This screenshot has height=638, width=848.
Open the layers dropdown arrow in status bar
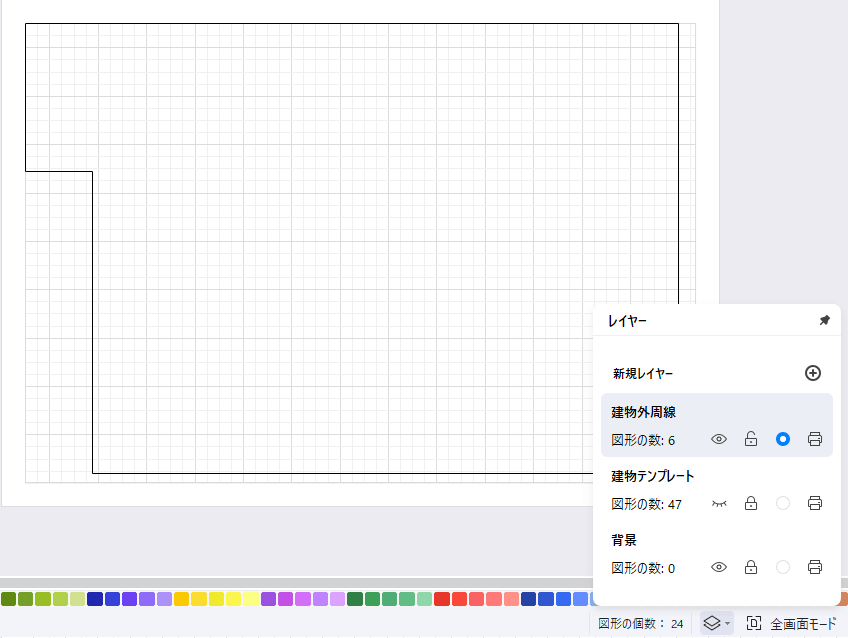(x=727, y=624)
